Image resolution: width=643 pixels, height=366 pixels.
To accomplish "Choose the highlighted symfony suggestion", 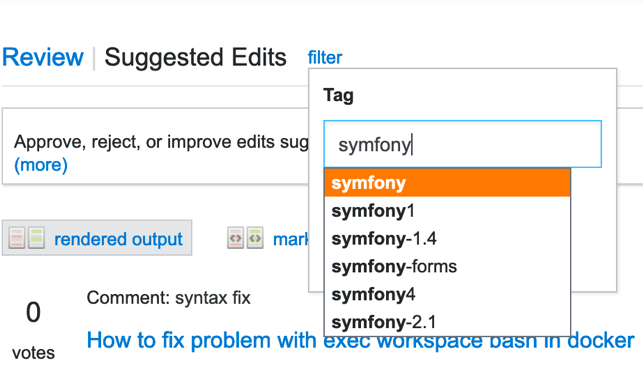I will click(x=447, y=183).
